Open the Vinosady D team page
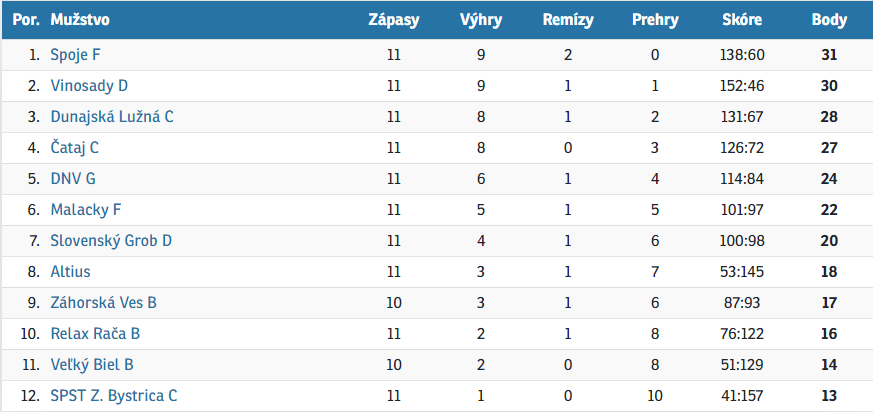Screen dimensions: 873x412 coord(89,86)
